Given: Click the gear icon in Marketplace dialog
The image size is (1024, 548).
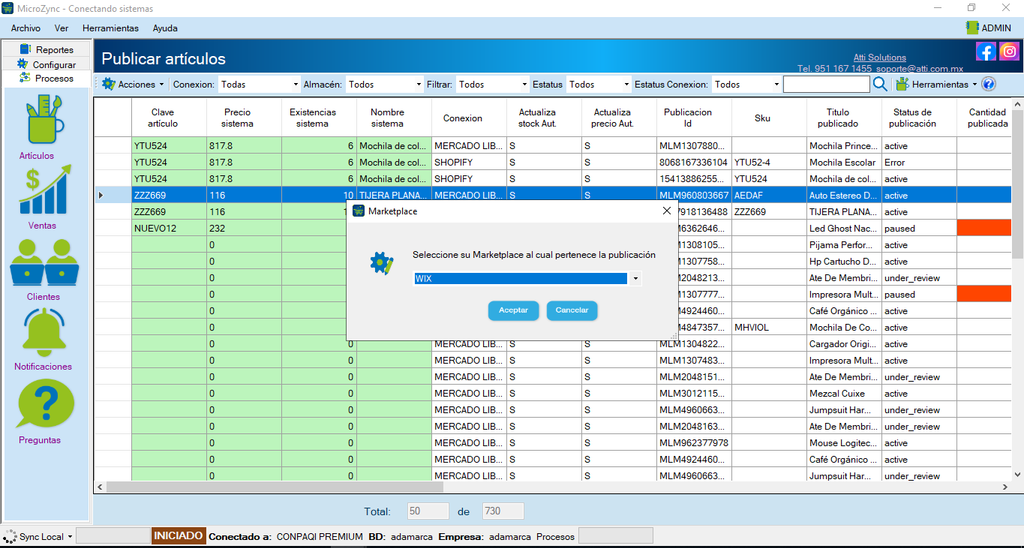Looking at the screenshot, I should pos(381,263).
